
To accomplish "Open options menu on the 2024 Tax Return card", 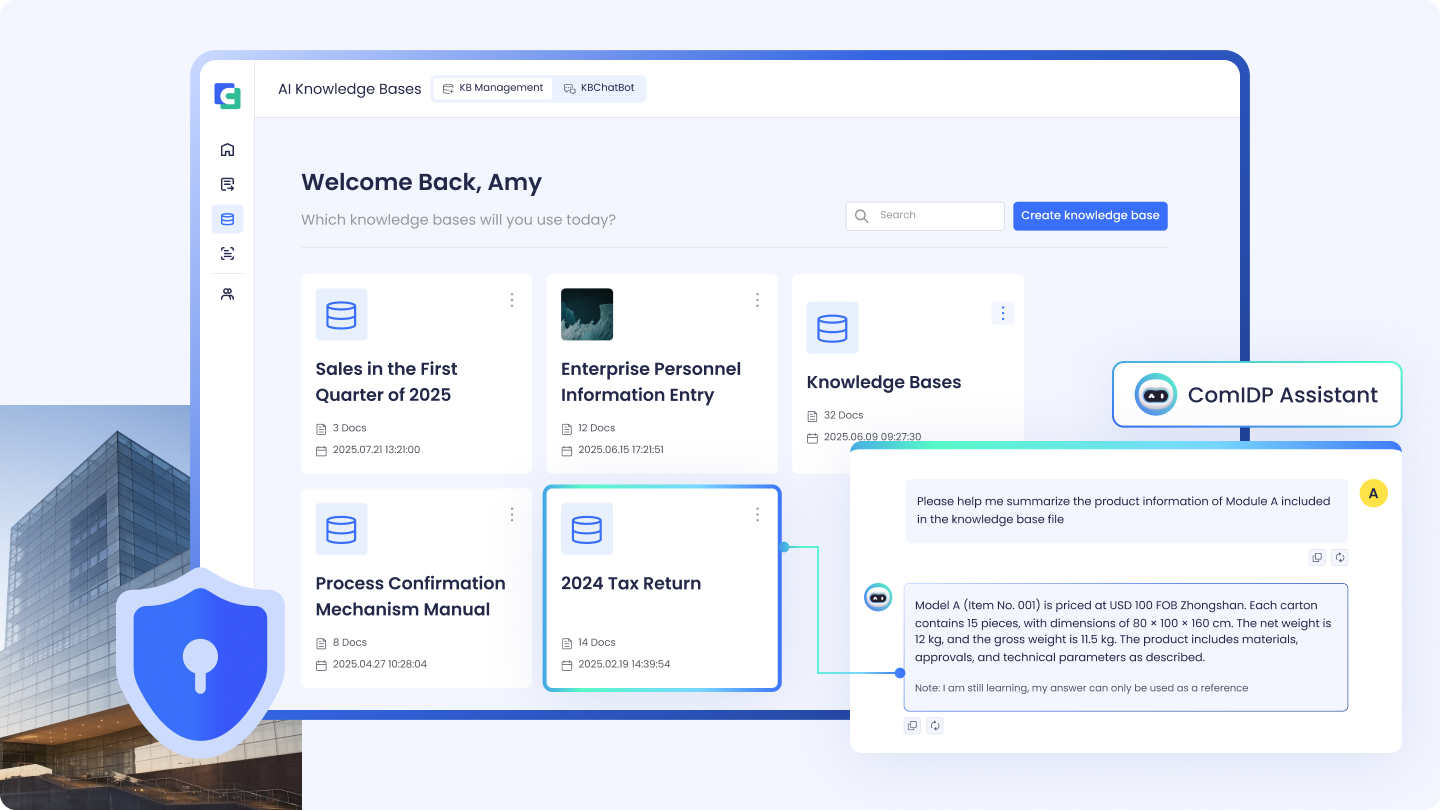I will [757, 514].
